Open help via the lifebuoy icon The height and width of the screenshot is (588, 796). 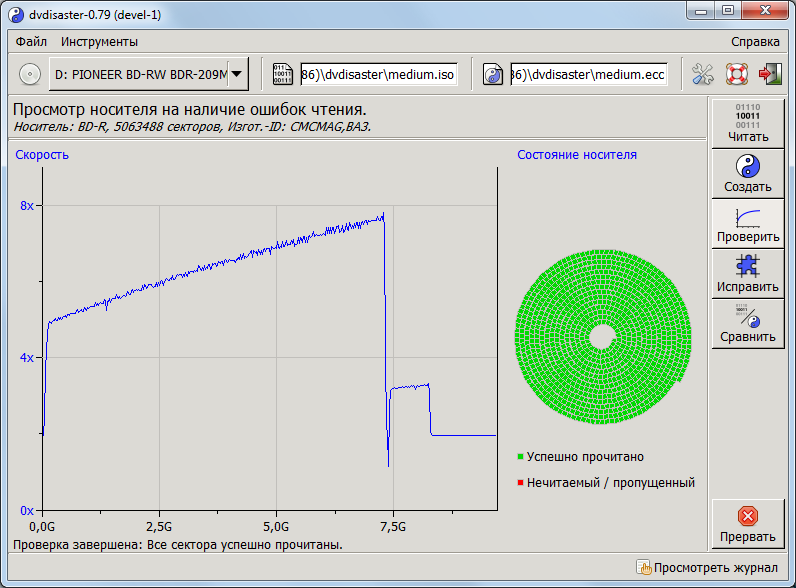point(737,74)
